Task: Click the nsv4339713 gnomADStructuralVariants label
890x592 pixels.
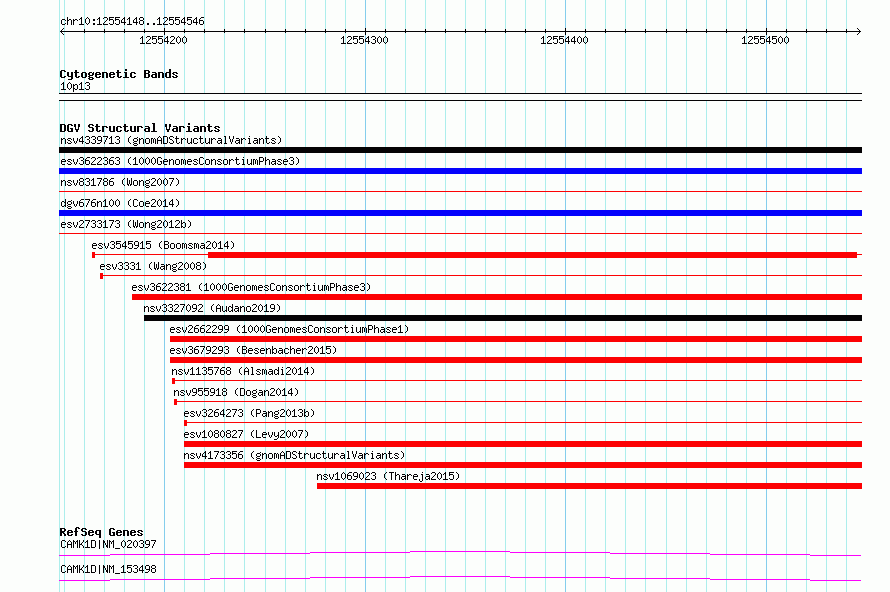Action: (x=171, y=140)
